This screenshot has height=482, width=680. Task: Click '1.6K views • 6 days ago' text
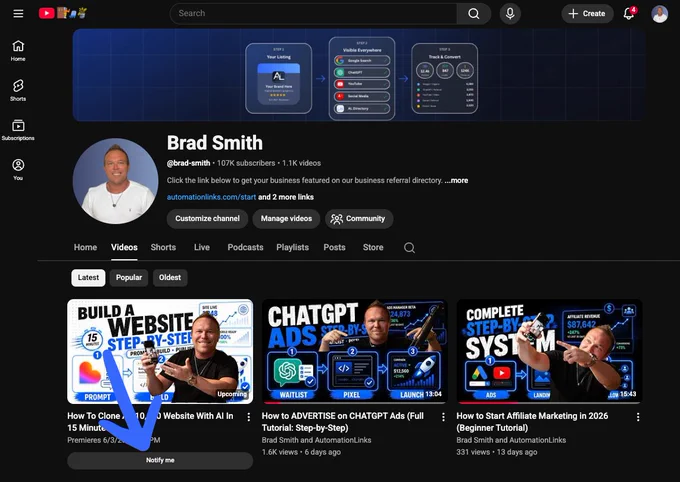click(301, 452)
